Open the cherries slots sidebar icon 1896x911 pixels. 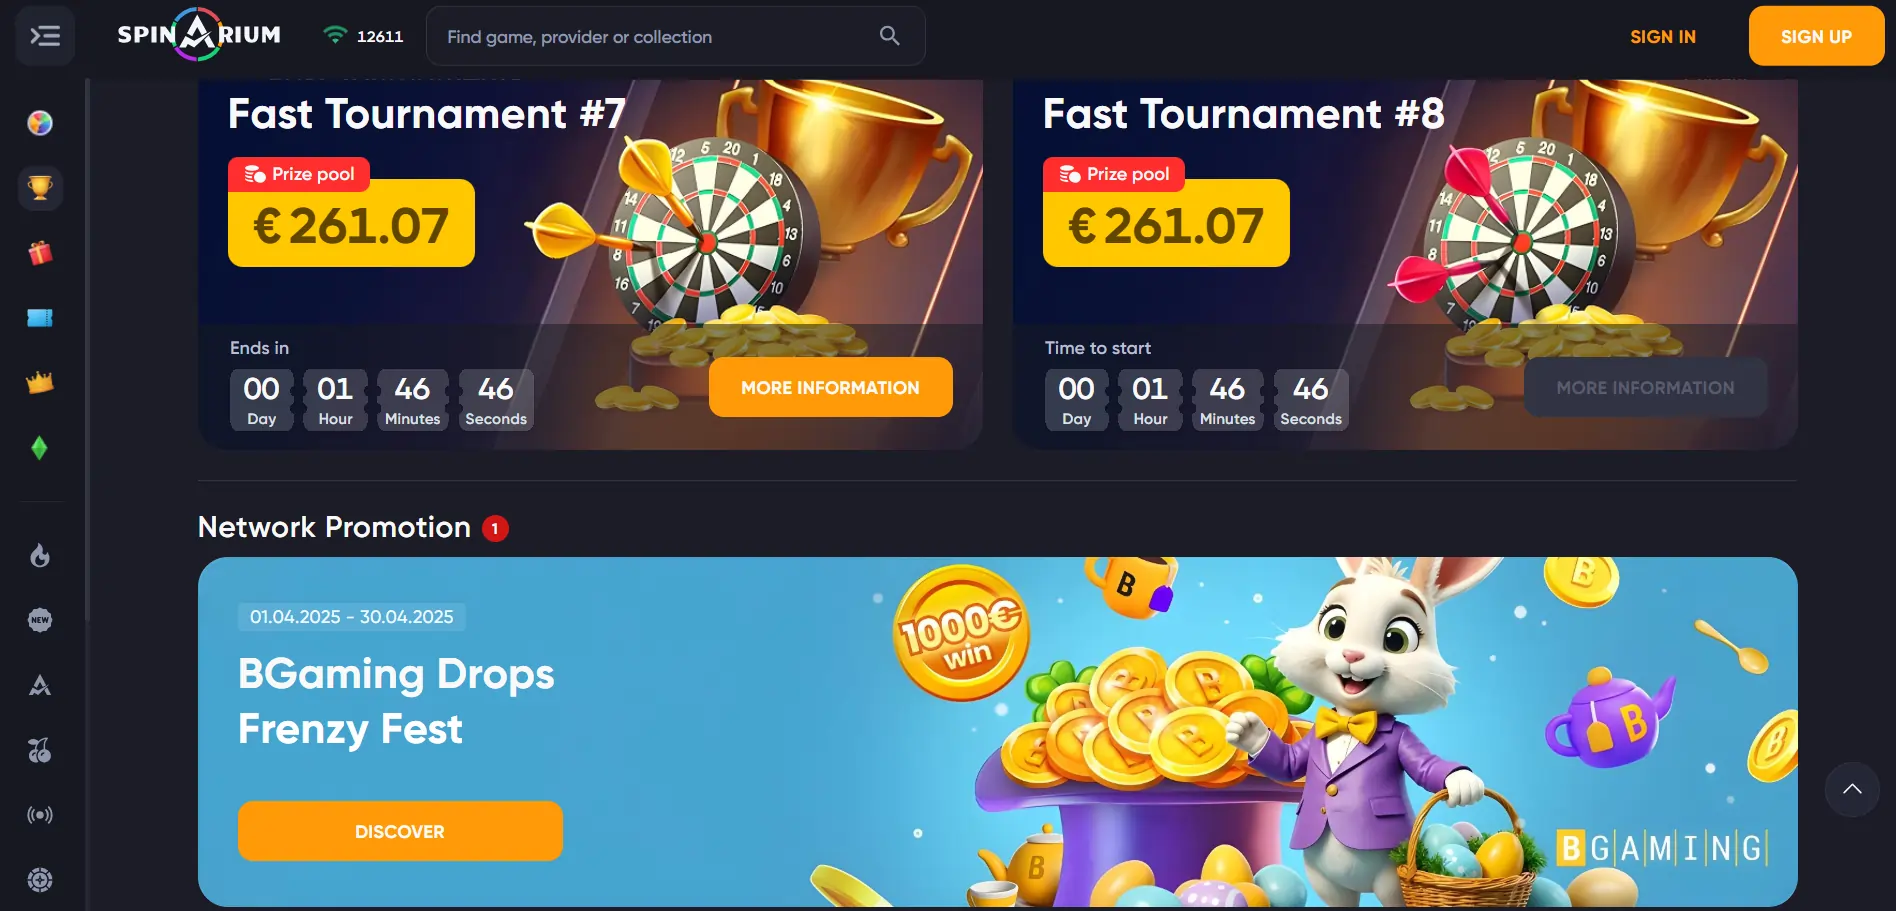click(x=40, y=750)
